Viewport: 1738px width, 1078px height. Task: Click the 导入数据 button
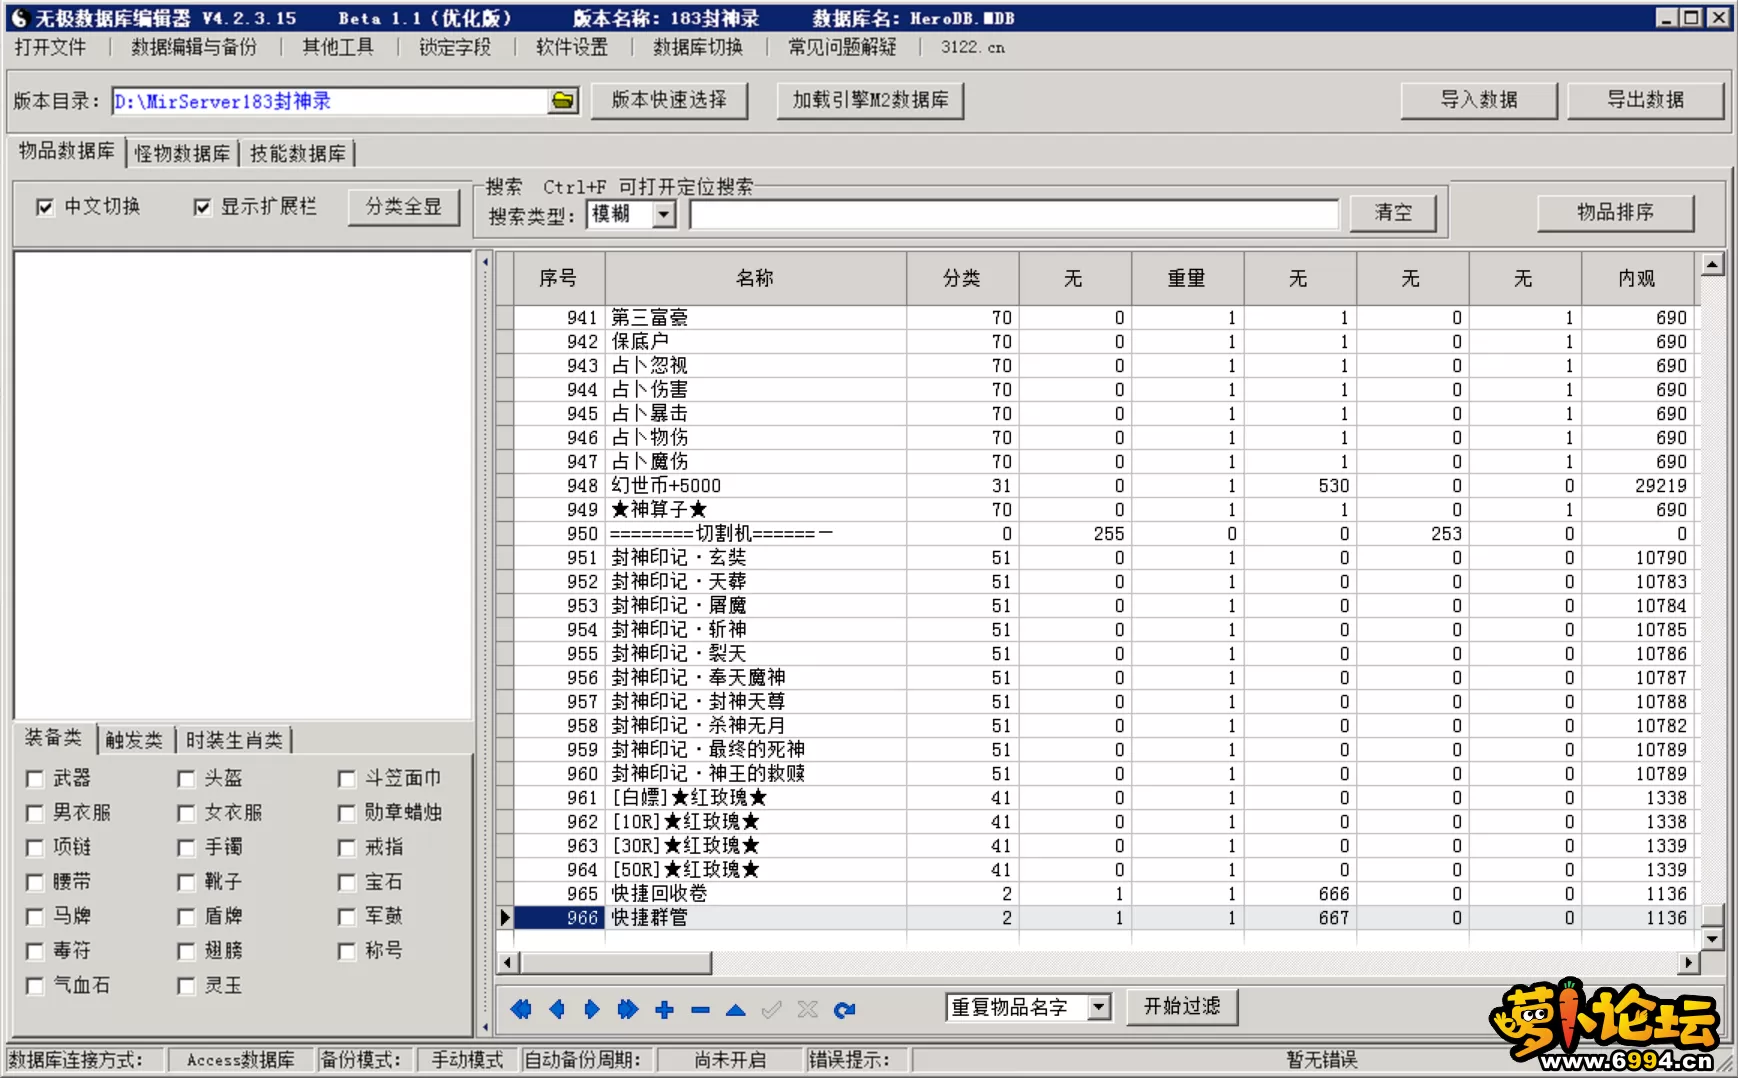pos(1479,100)
